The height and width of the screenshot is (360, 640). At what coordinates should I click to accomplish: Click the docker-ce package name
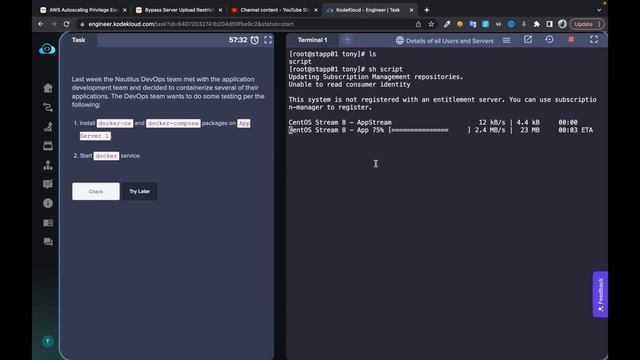coord(115,123)
